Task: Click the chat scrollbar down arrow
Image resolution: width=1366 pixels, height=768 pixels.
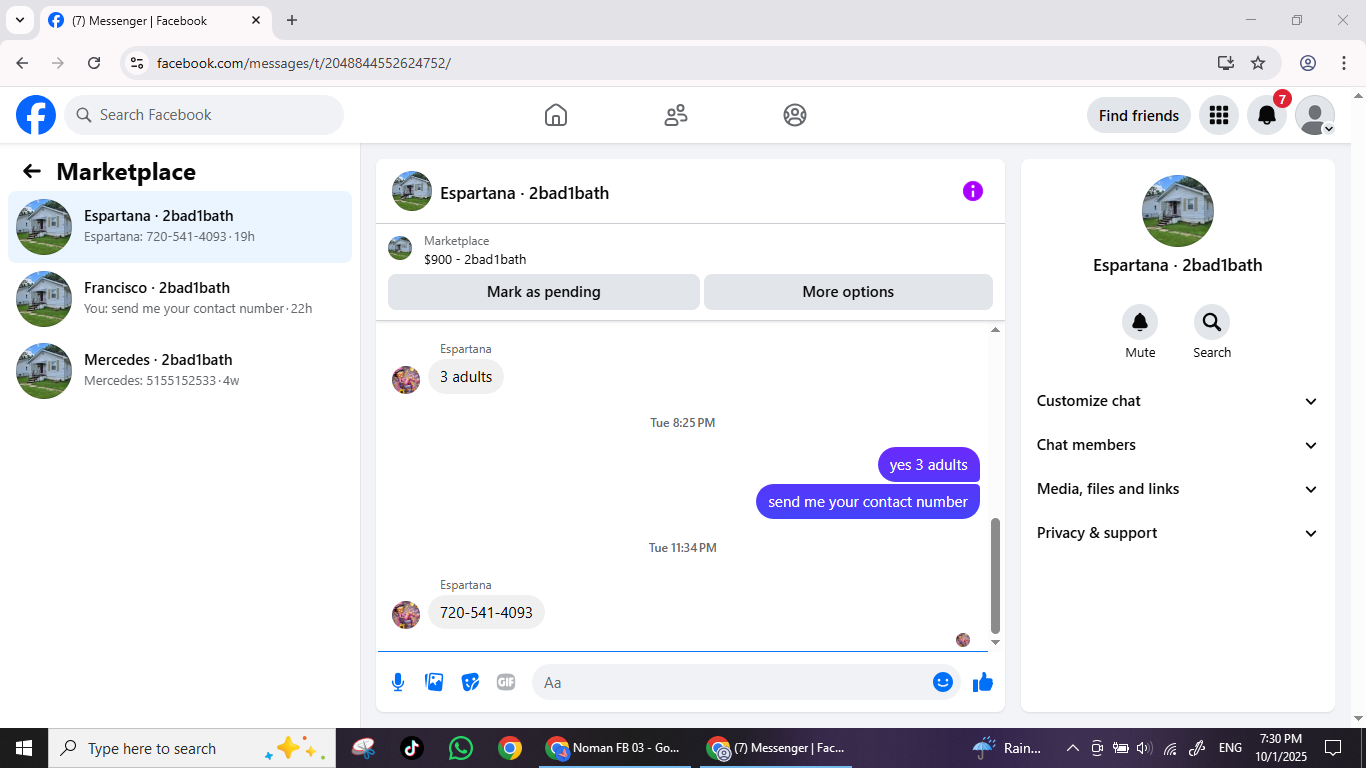Action: [995, 642]
